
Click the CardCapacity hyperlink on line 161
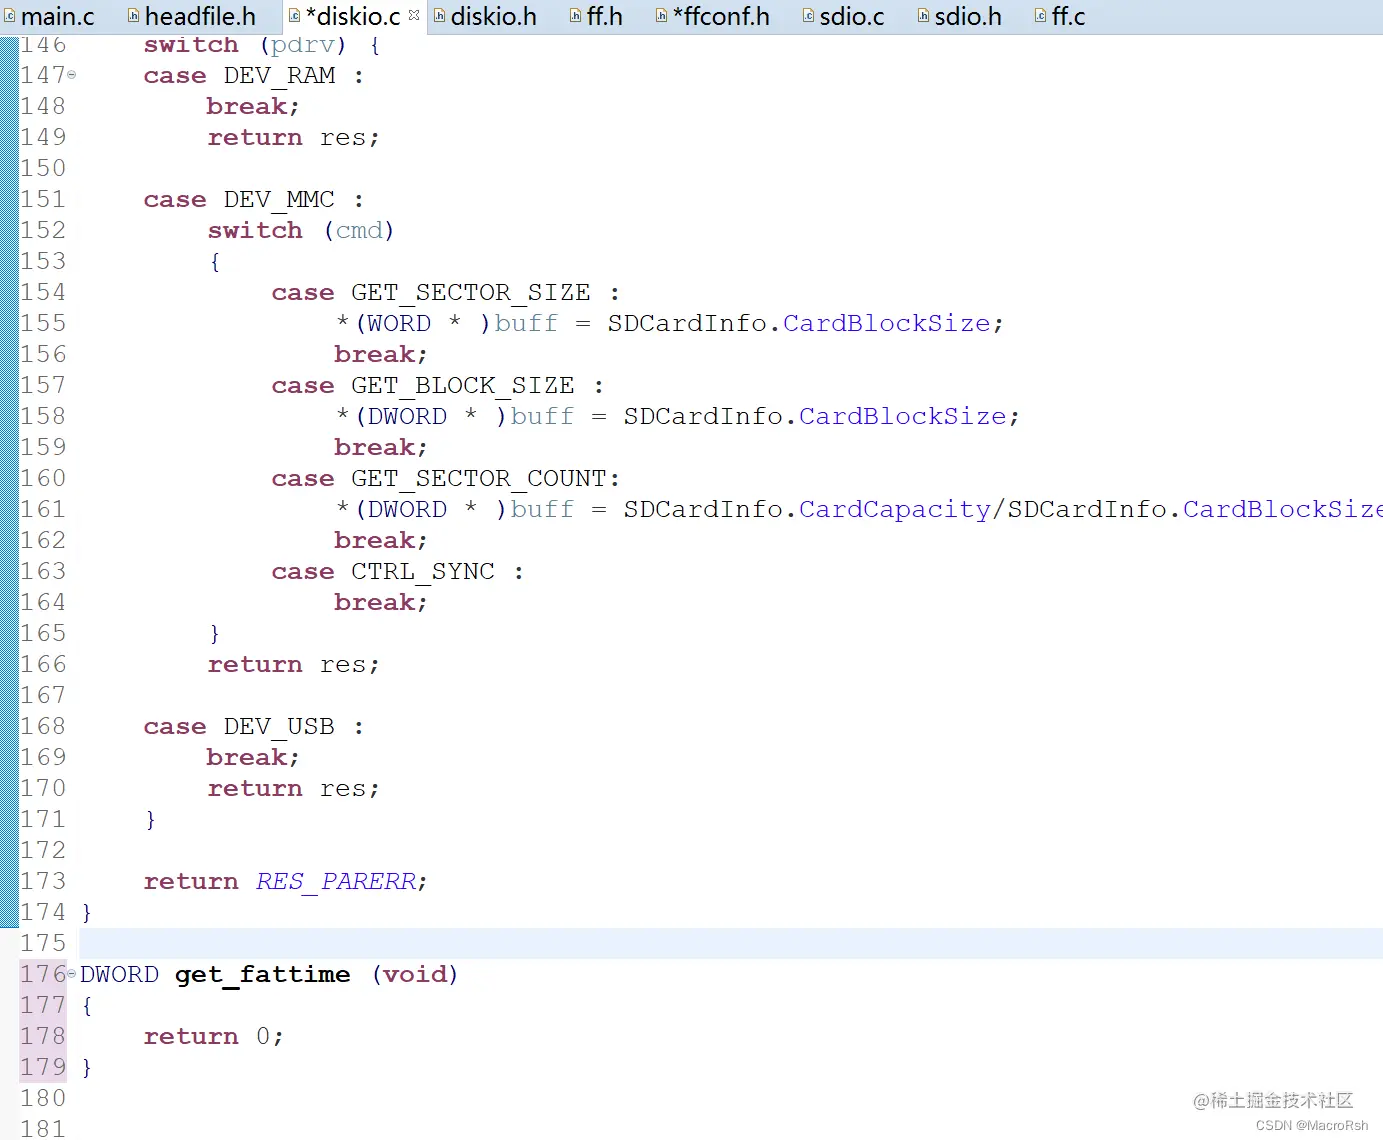pos(893,509)
